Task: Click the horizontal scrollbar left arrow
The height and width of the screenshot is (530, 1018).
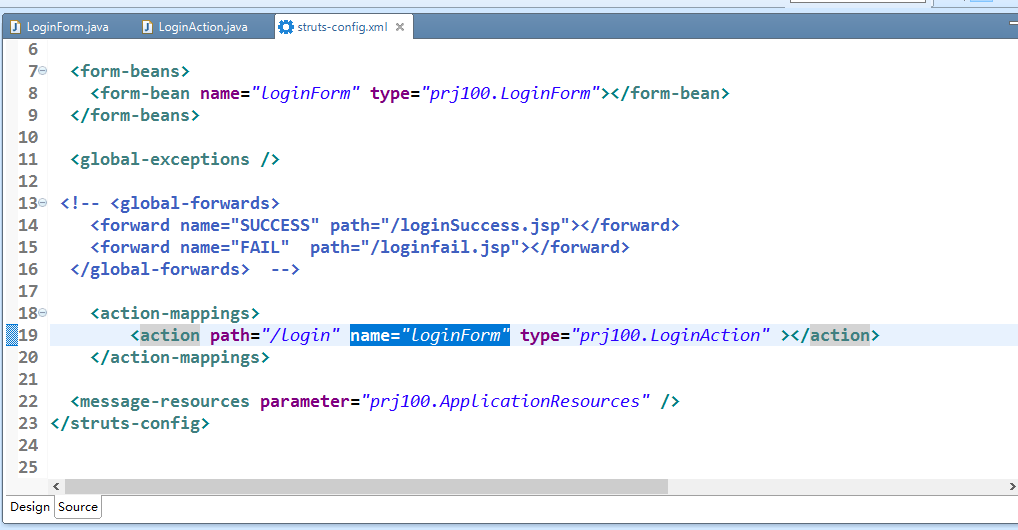Action: pos(56,486)
